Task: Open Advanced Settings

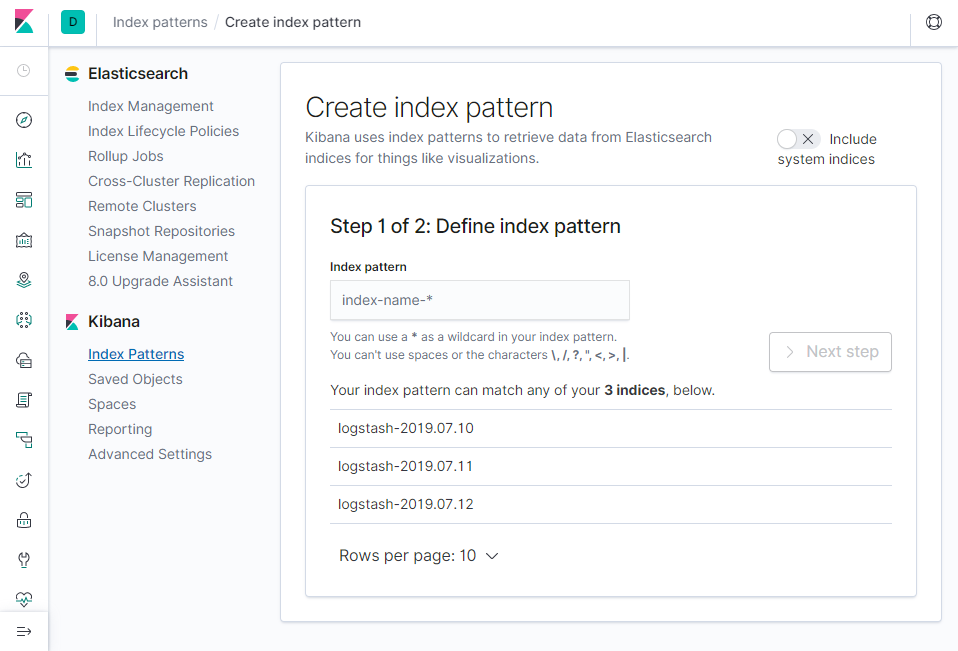Action: pyautogui.click(x=150, y=454)
